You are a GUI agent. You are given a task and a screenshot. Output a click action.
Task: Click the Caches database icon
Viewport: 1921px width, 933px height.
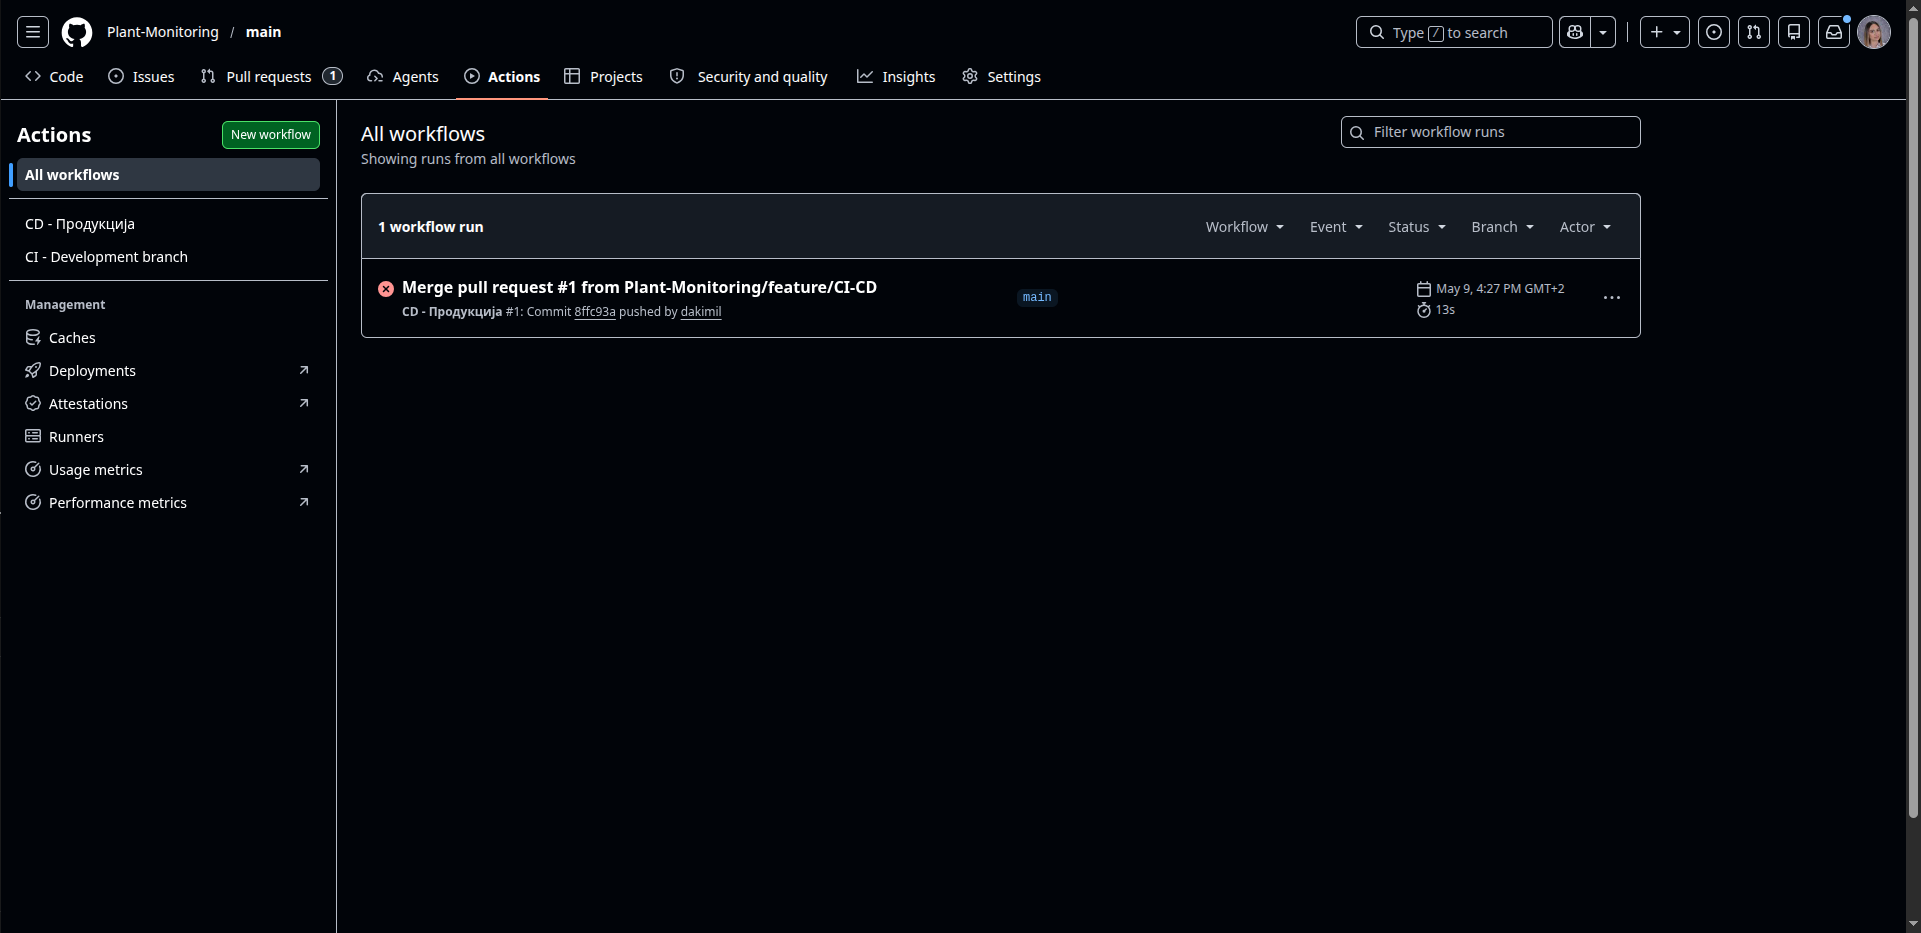33,338
